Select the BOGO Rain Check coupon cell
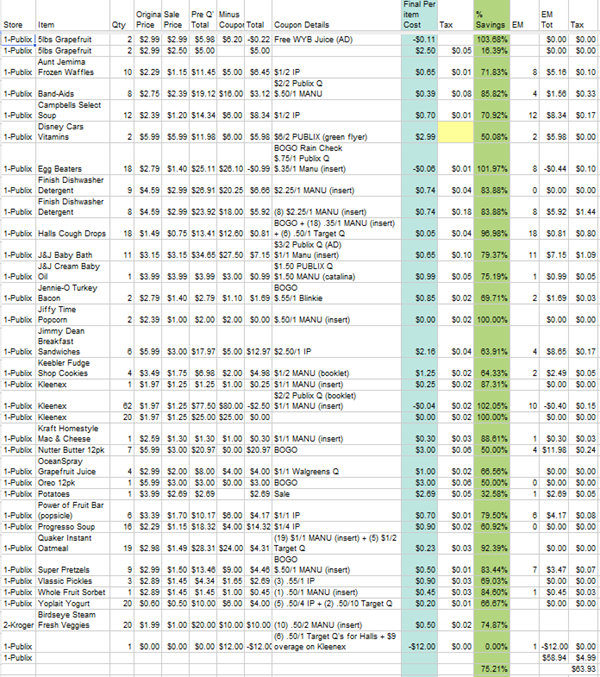The image size is (600, 677). (x=337, y=158)
